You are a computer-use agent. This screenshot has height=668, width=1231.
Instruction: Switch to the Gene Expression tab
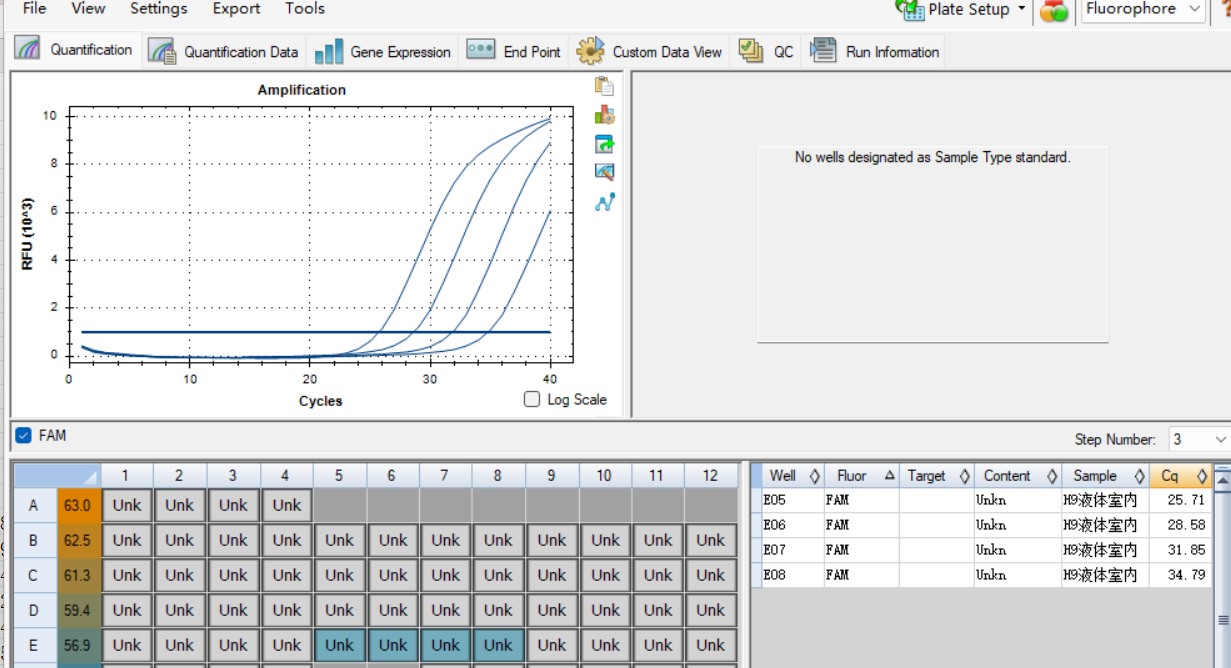click(x=382, y=51)
